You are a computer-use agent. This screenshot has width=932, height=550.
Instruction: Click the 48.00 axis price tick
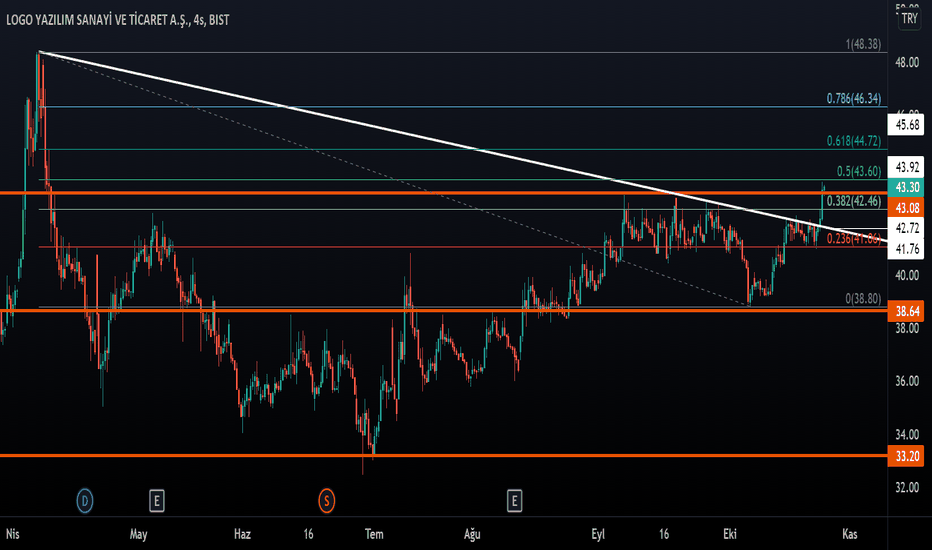click(907, 62)
